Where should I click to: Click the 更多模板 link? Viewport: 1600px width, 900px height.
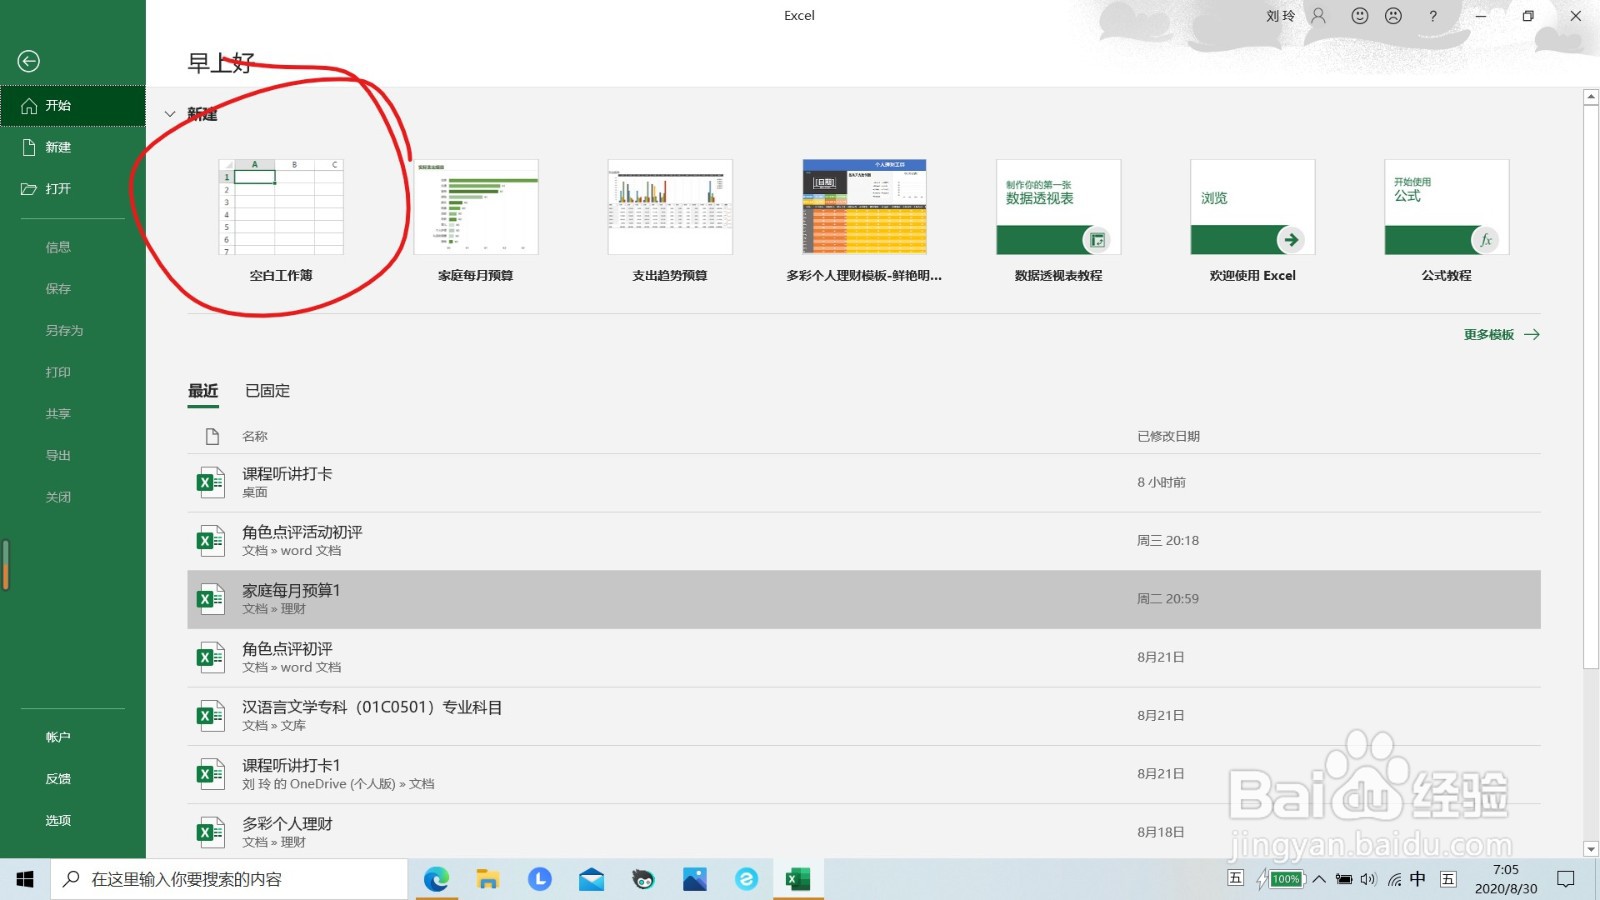pyautogui.click(x=1501, y=335)
